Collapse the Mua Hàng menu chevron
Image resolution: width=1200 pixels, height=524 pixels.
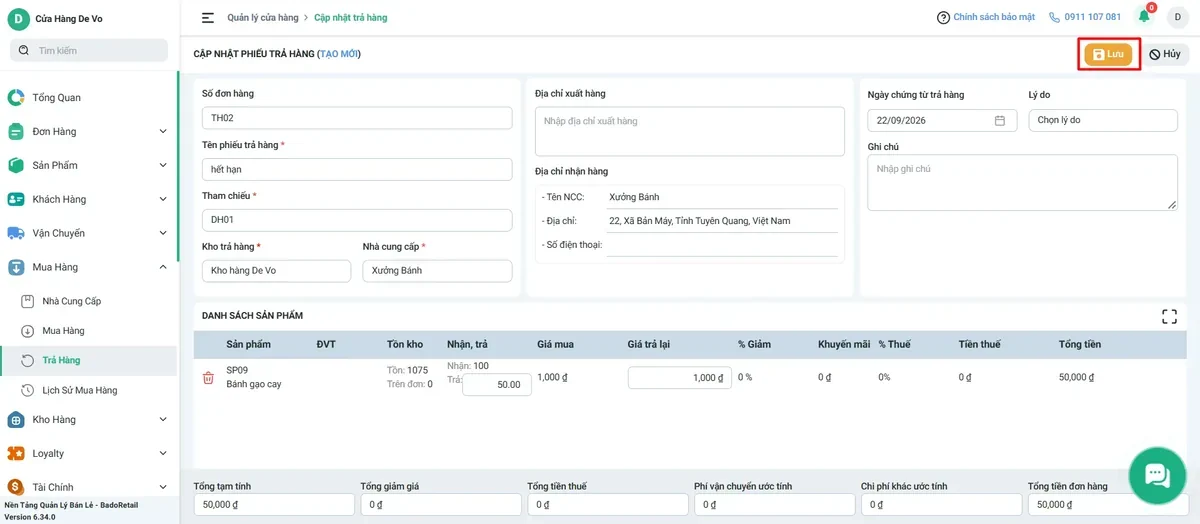pyautogui.click(x=163, y=267)
